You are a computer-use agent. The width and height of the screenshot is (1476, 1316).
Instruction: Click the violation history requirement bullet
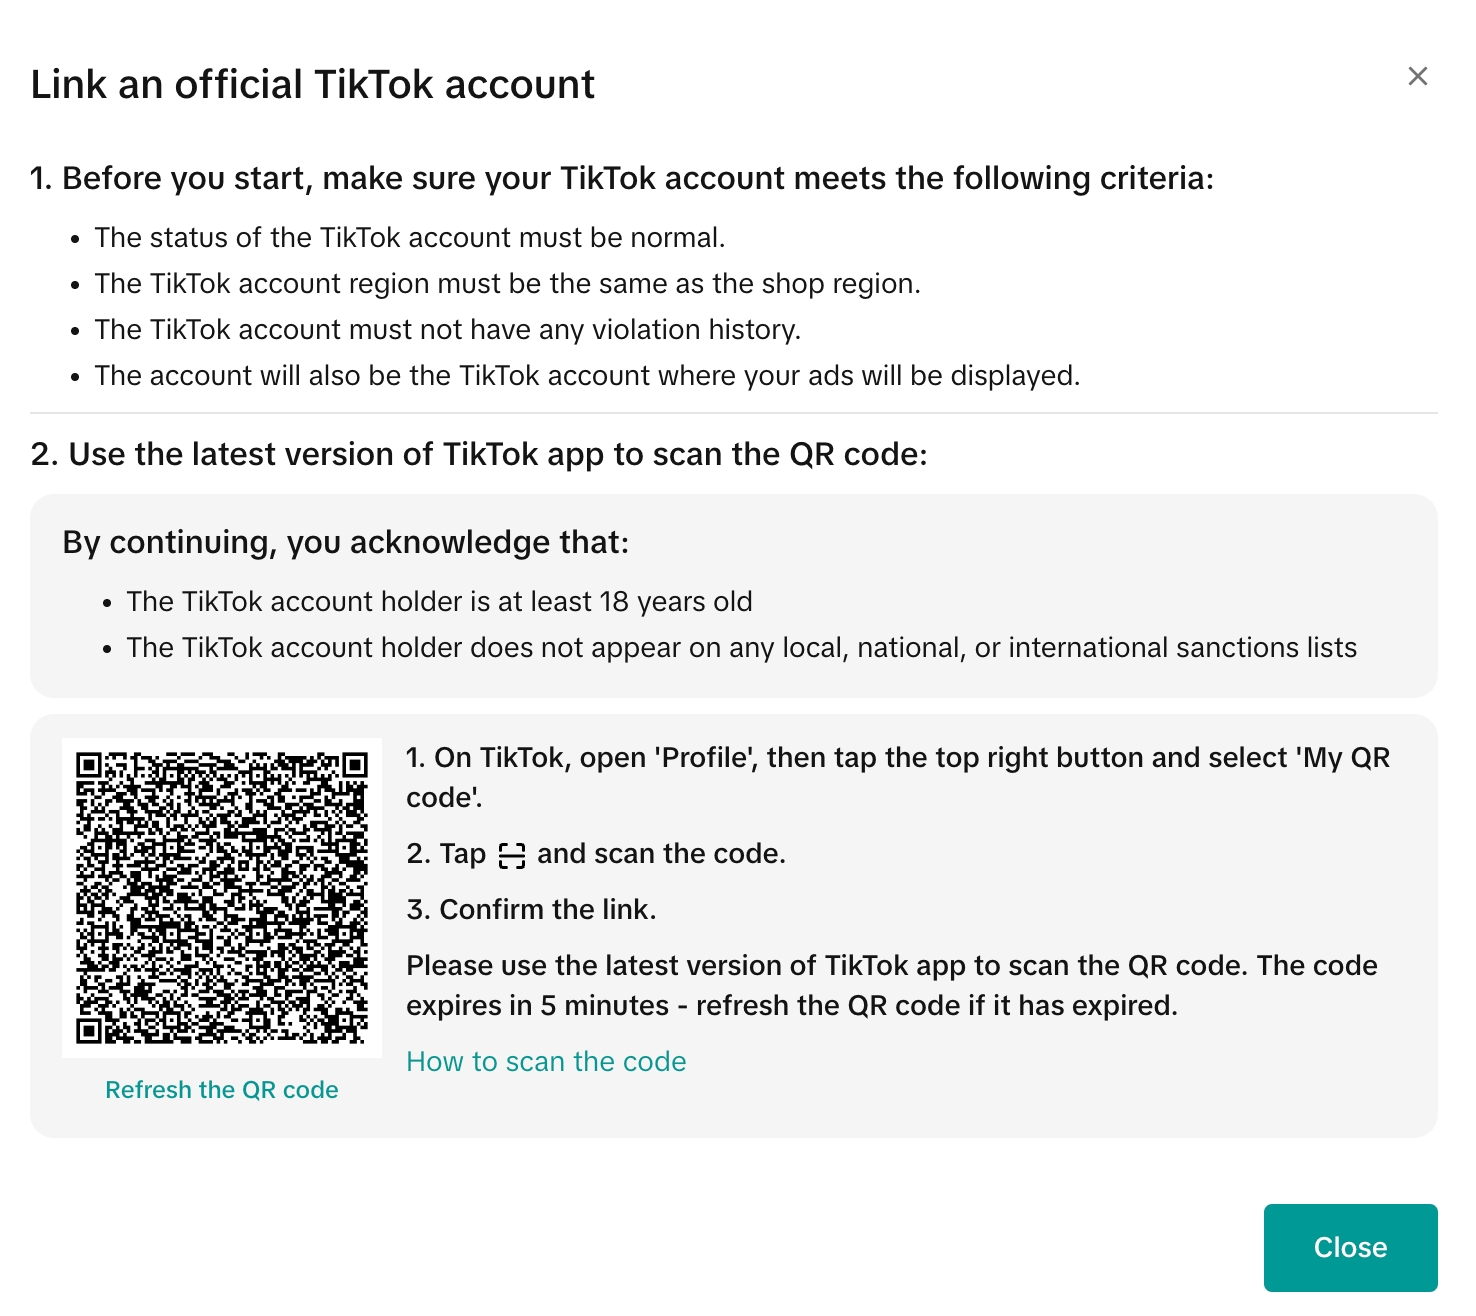click(447, 330)
